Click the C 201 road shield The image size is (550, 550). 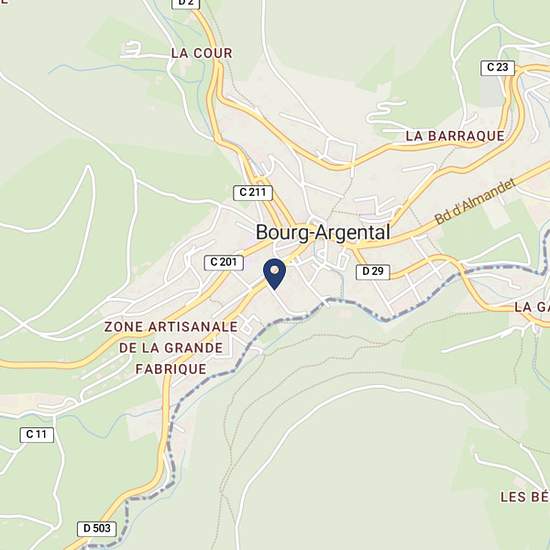tap(224, 262)
